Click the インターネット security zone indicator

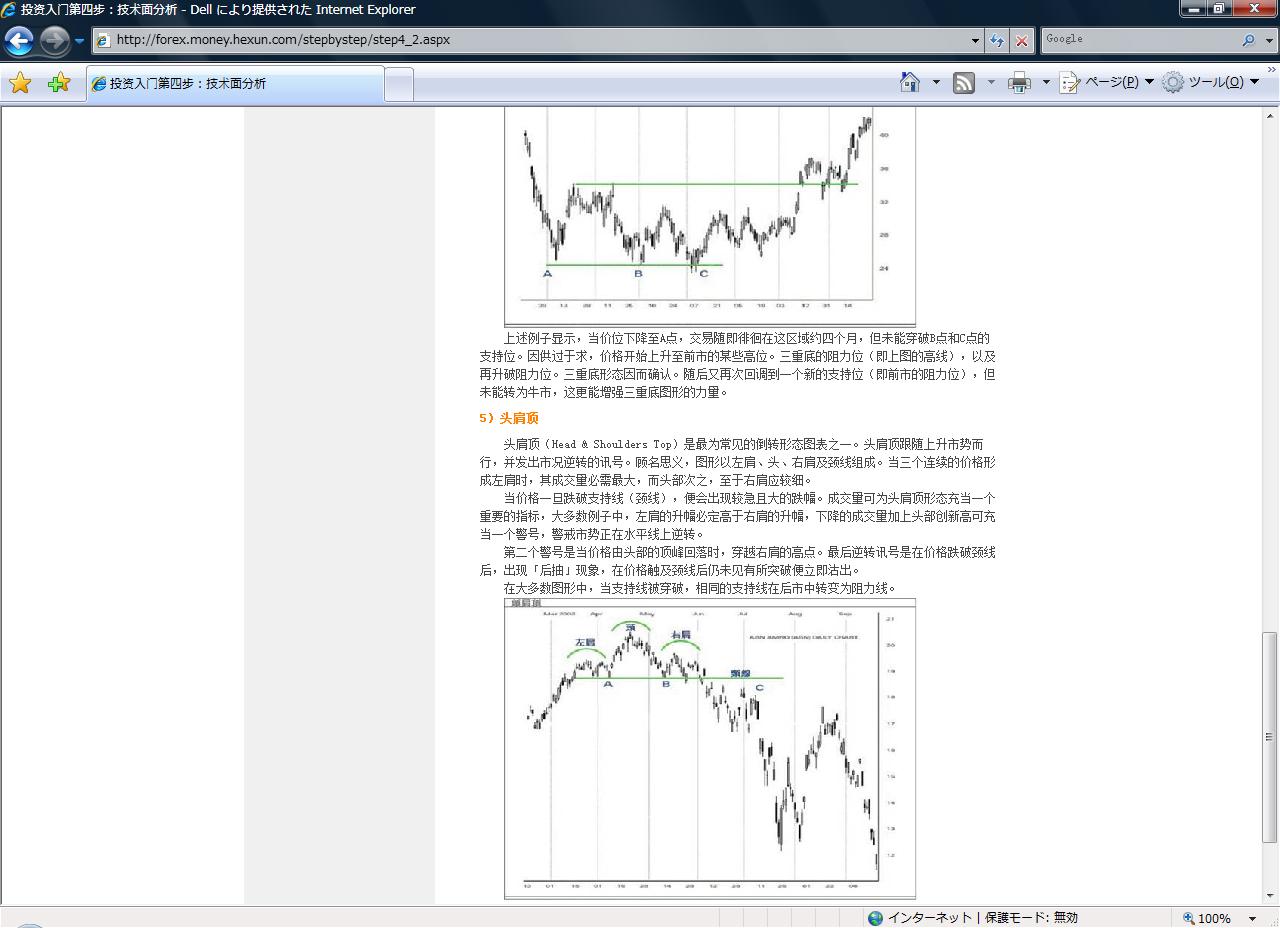(x=973, y=918)
